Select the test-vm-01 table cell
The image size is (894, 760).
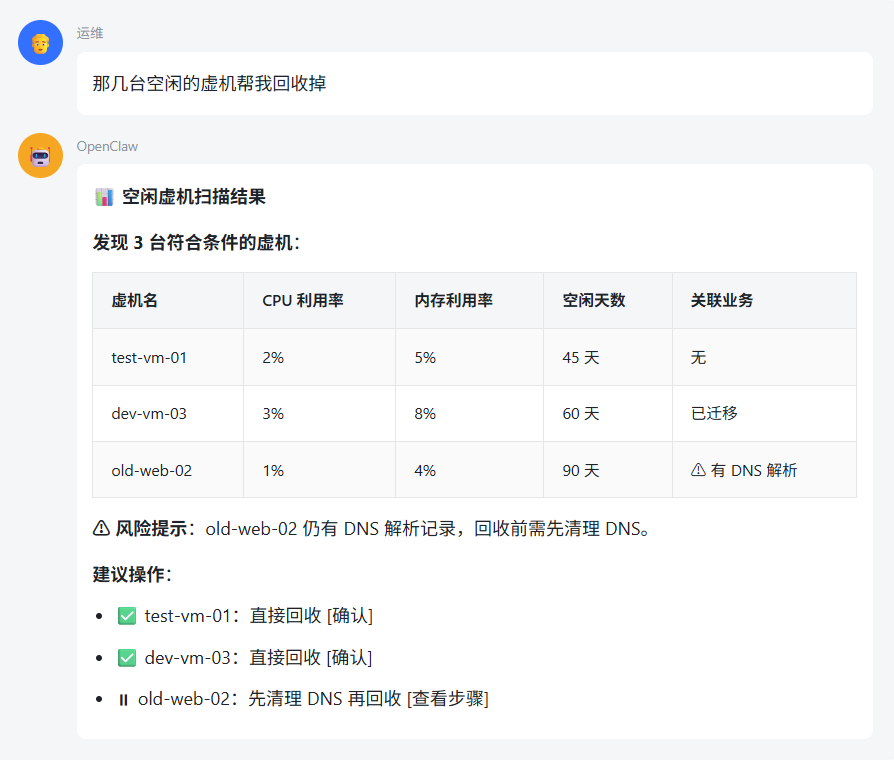pyautogui.click(x=149, y=357)
